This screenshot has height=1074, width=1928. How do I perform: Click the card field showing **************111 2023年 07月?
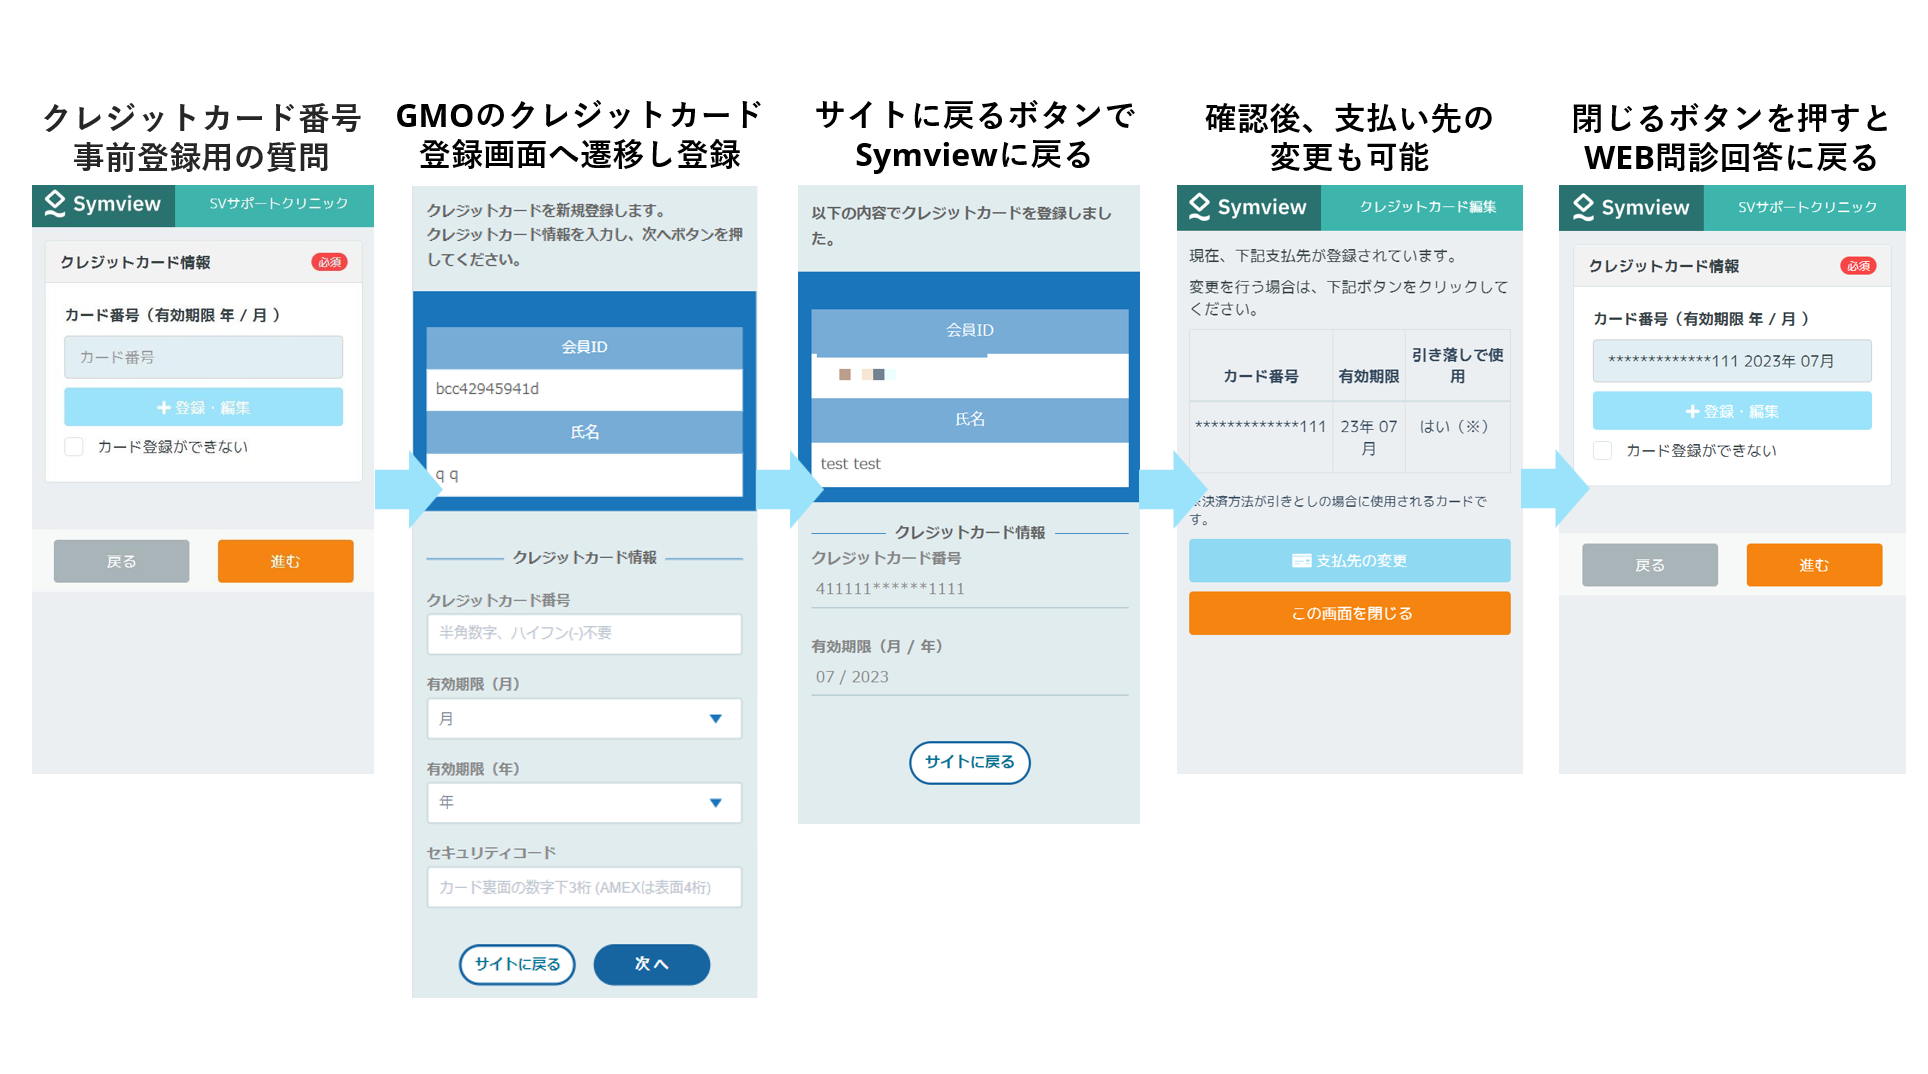[1732, 361]
